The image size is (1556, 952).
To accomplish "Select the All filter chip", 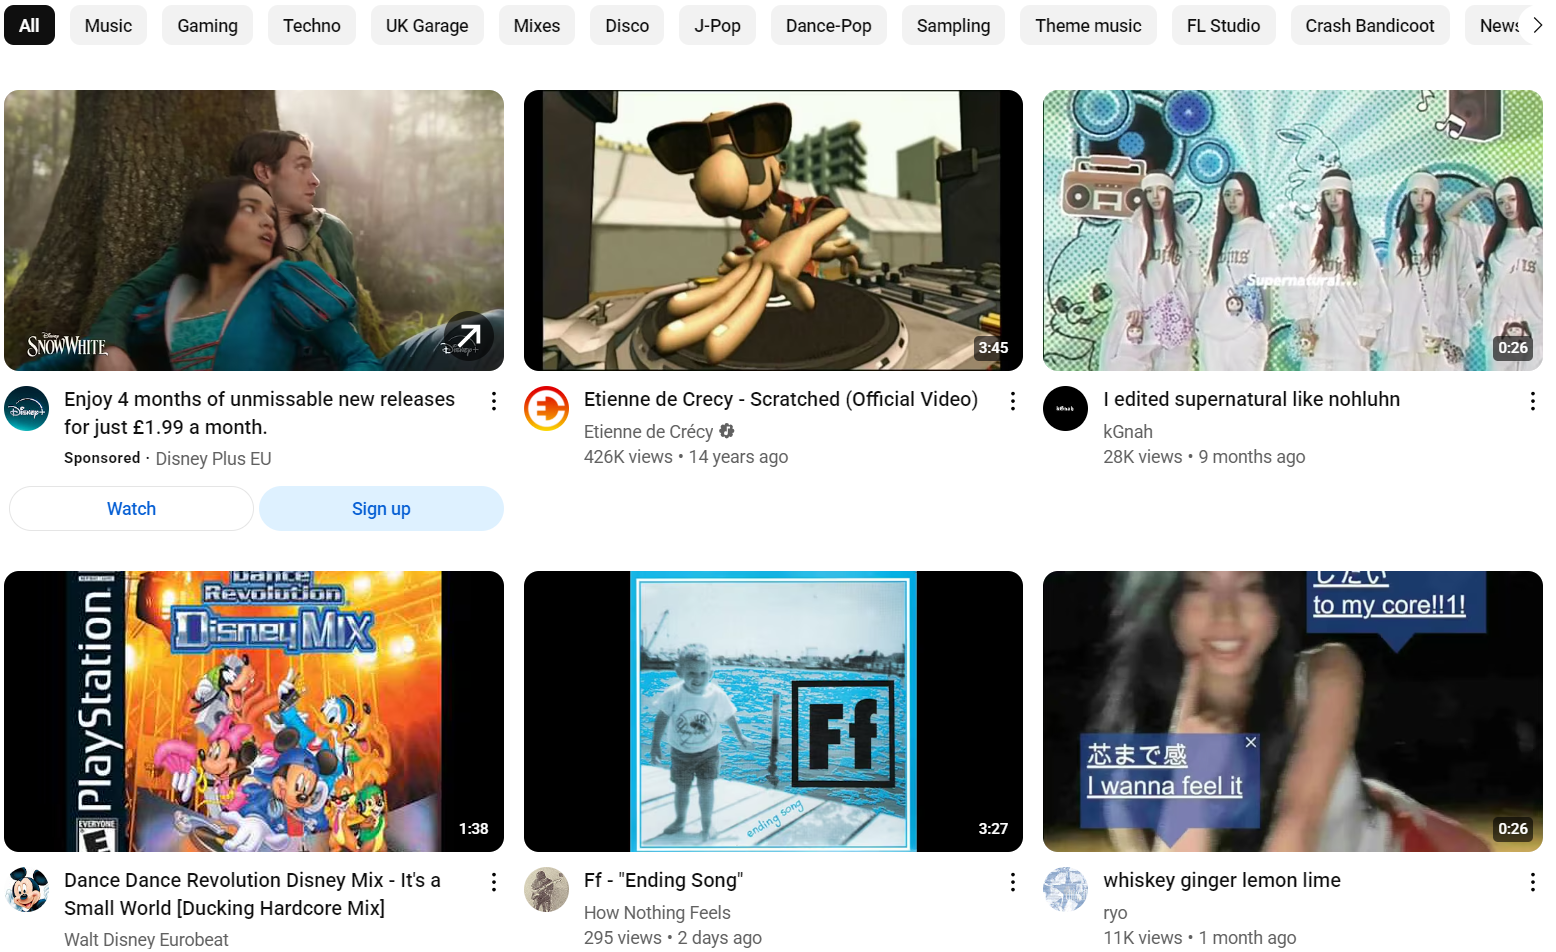I will [x=29, y=25].
